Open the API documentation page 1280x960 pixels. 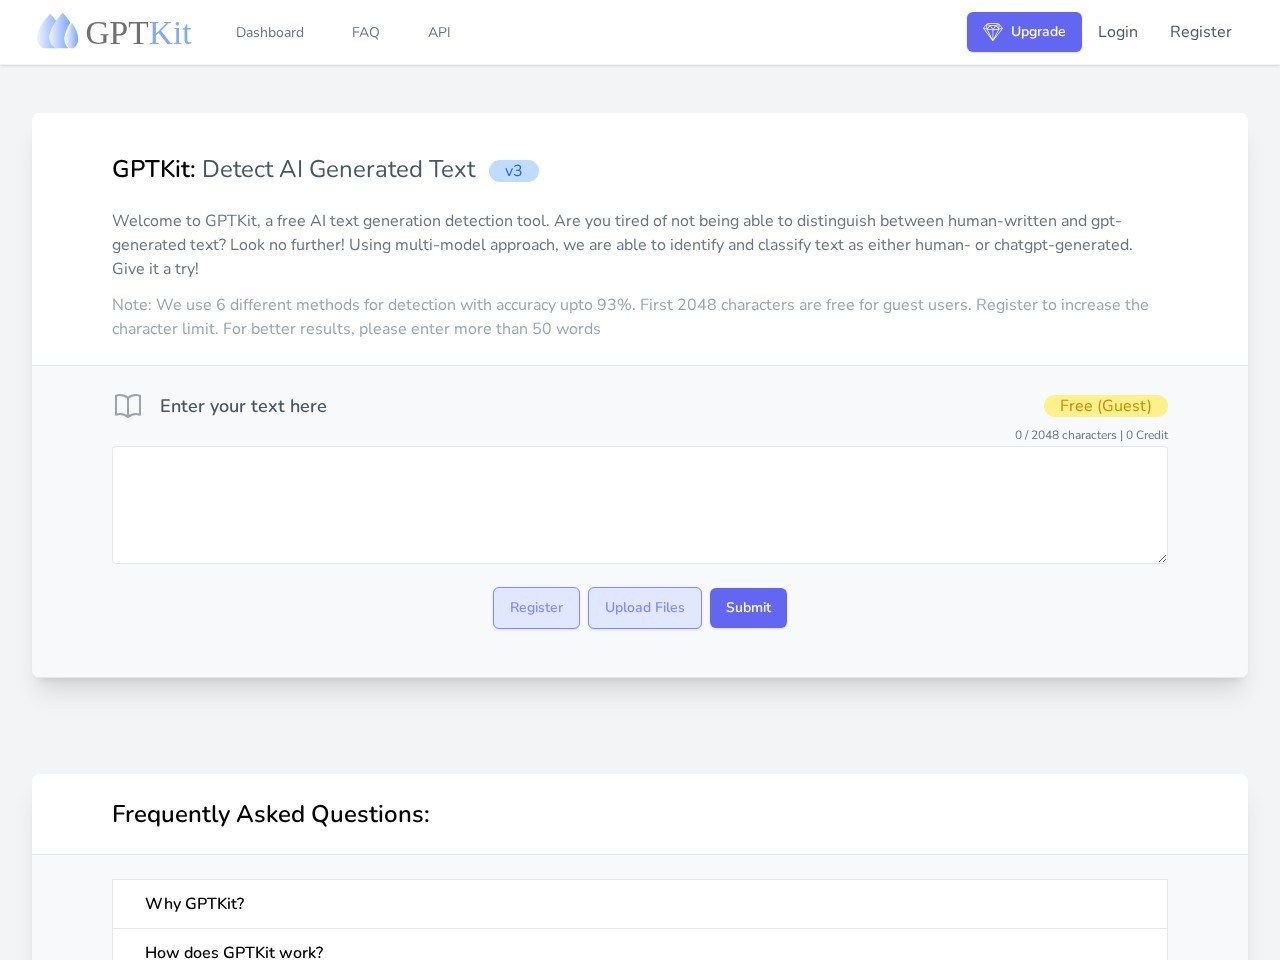(439, 32)
